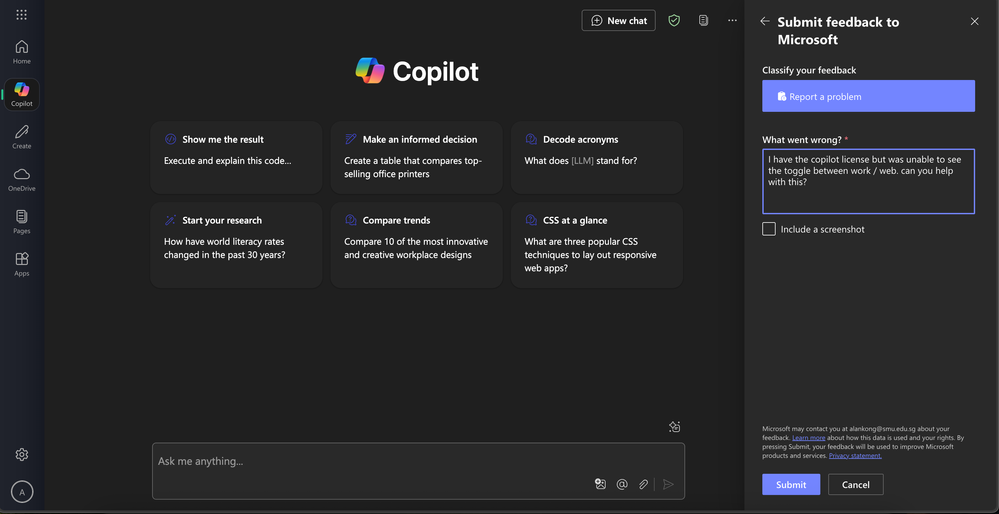Screen dimensions: 999x514
Task: Open the Privacy statement link
Action: [856, 455]
